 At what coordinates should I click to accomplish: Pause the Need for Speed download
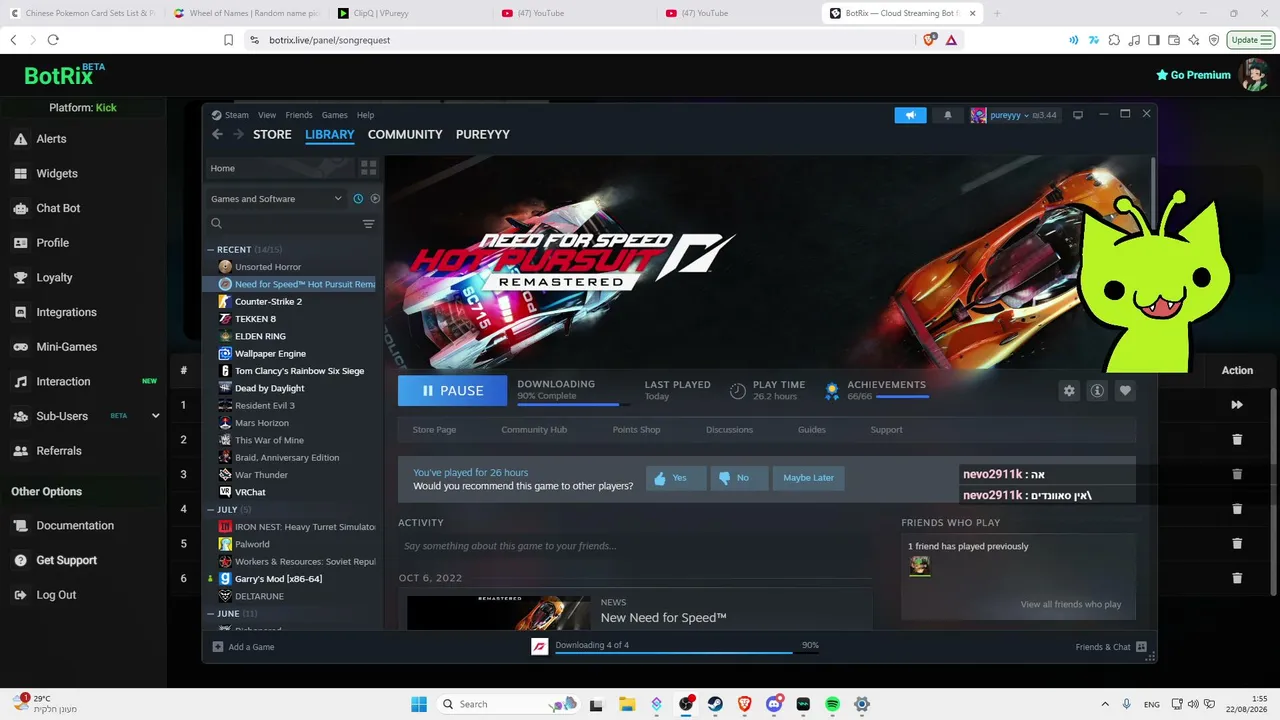[453, 391]
